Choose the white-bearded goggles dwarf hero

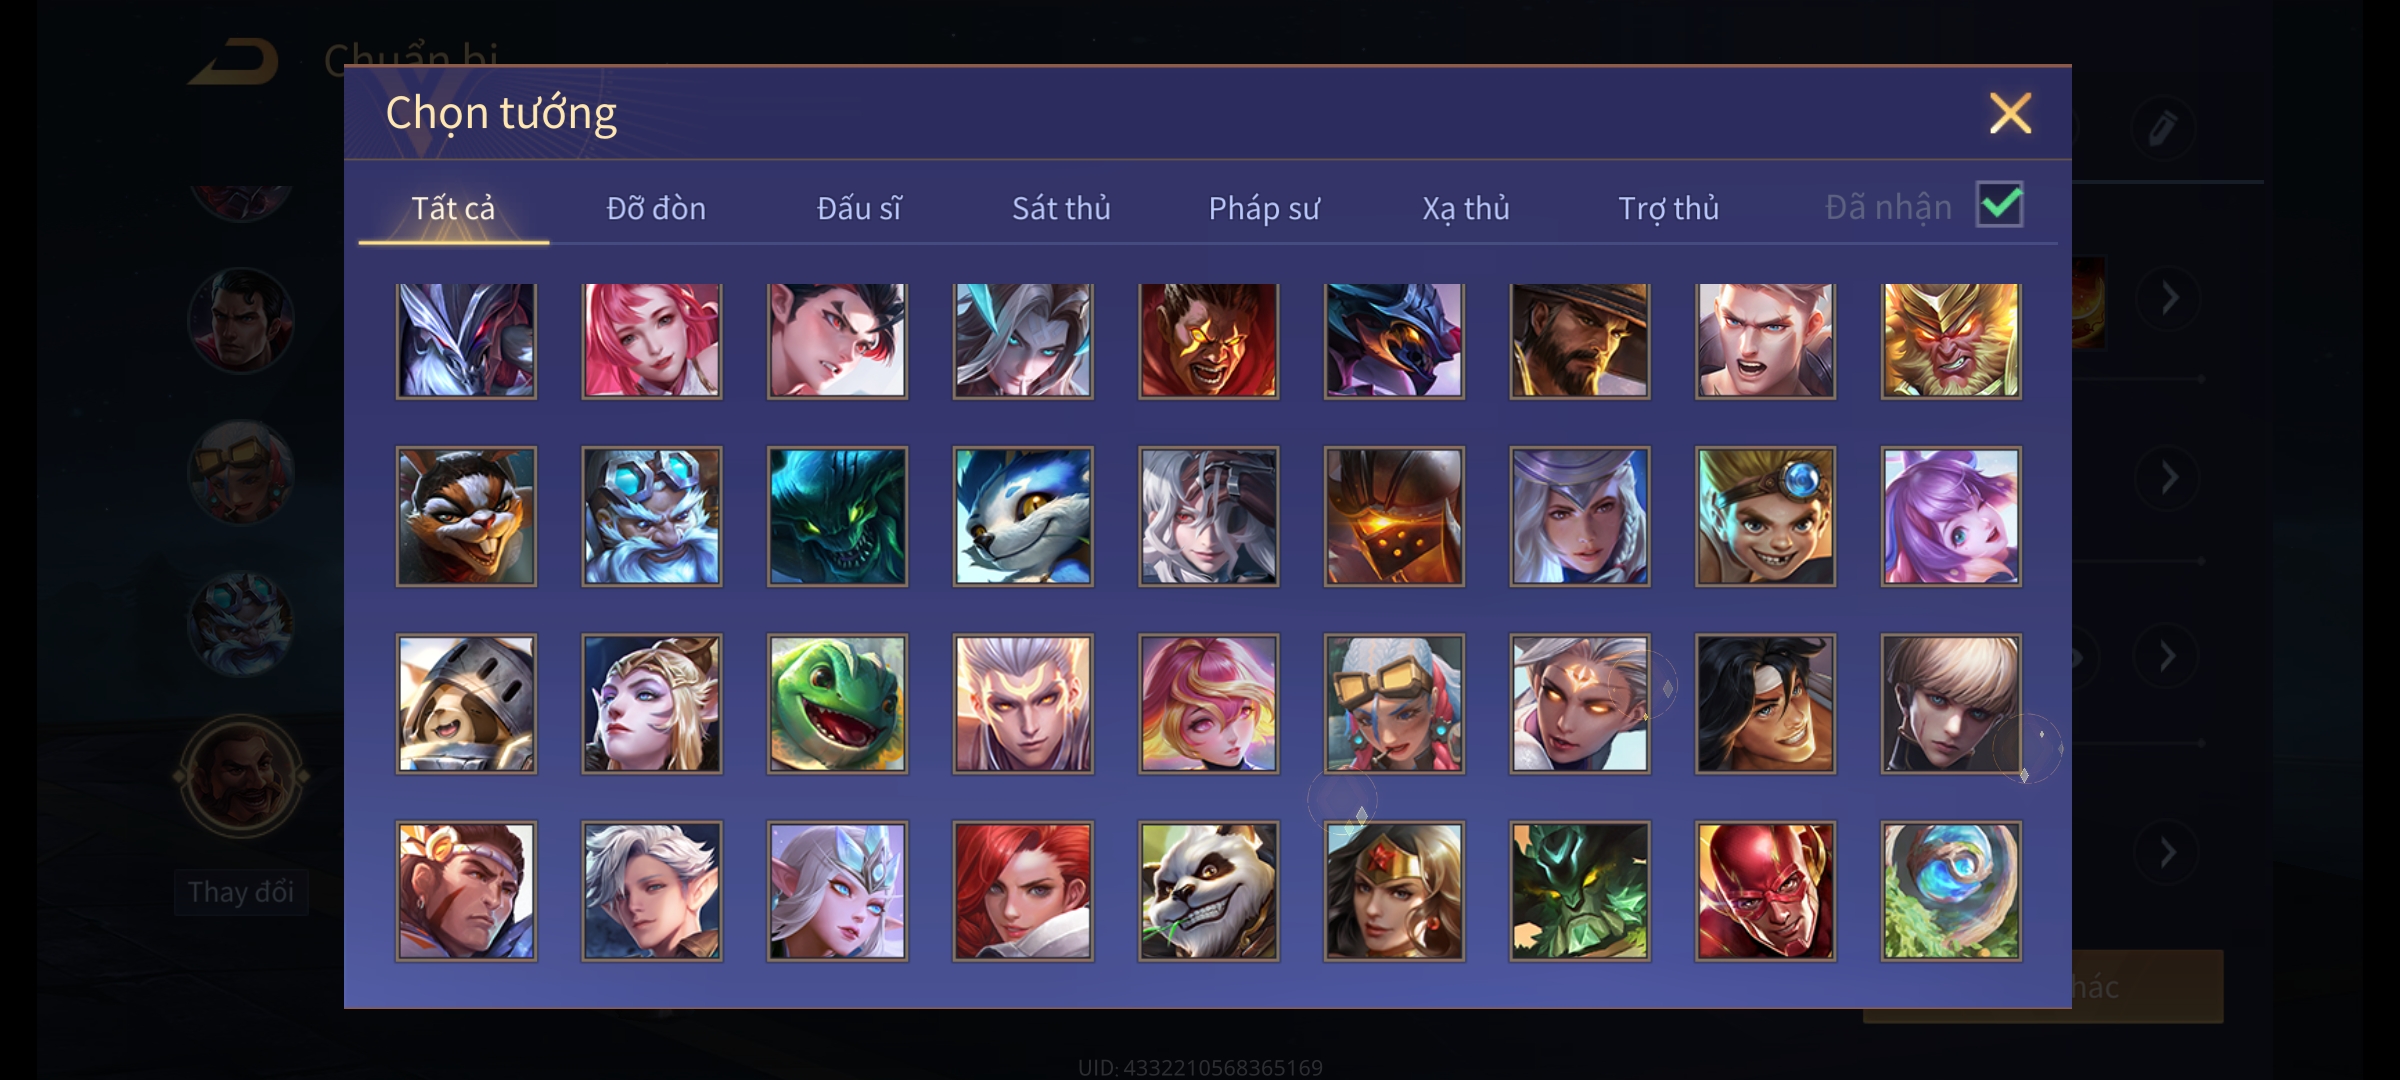click(652, 516)
